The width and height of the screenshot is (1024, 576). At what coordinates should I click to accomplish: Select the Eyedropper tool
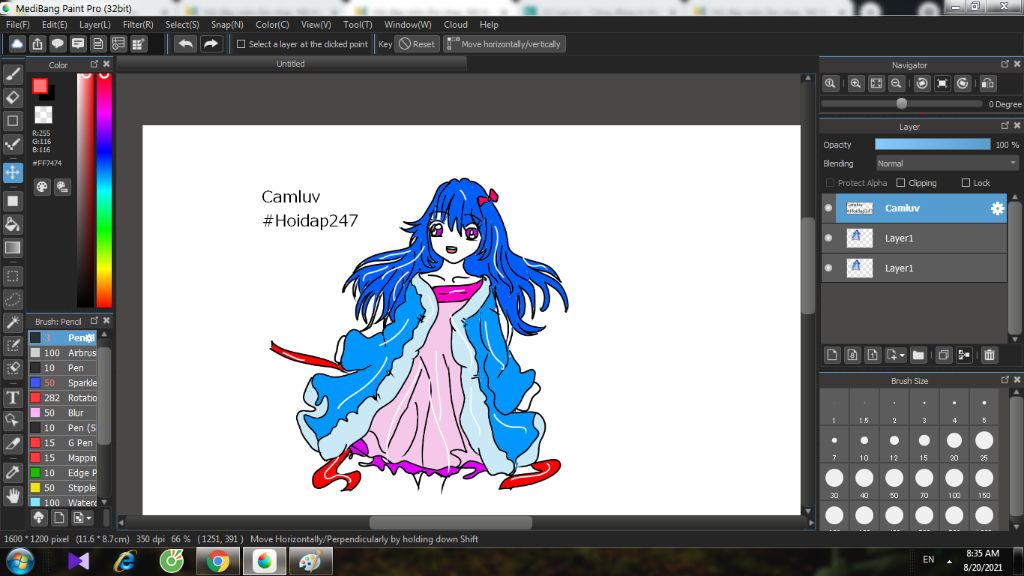[12, 473]
